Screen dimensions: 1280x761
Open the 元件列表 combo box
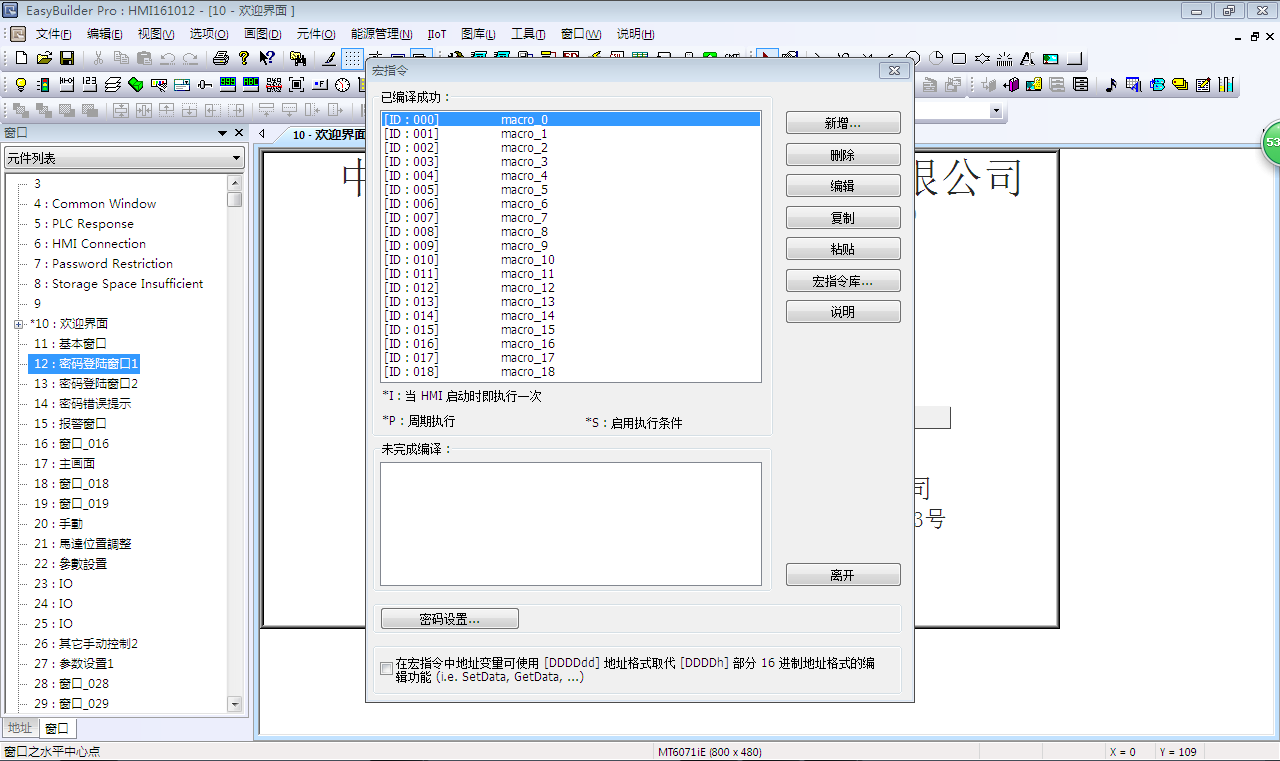pos(124,158)
